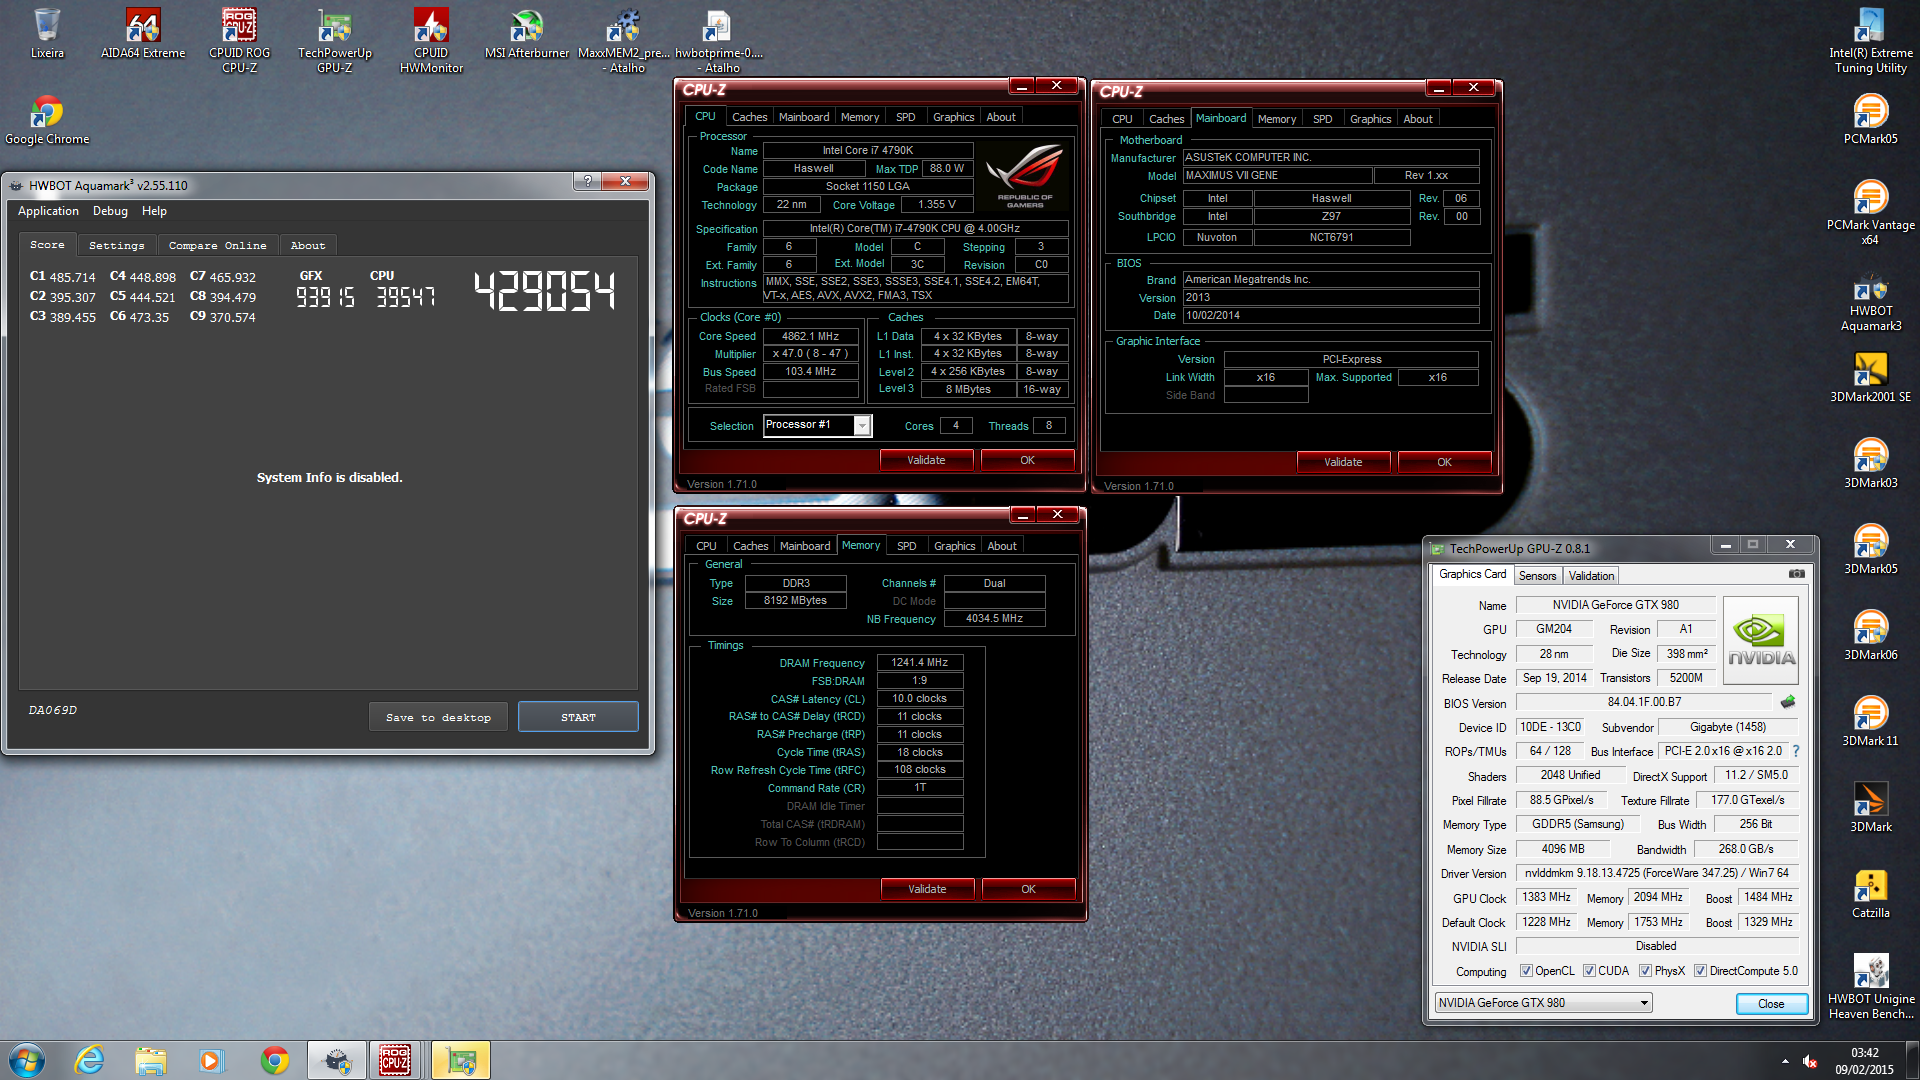Expand Processor #1 selection dropdown
1920x1080 pixels.
tap(862, 426)
